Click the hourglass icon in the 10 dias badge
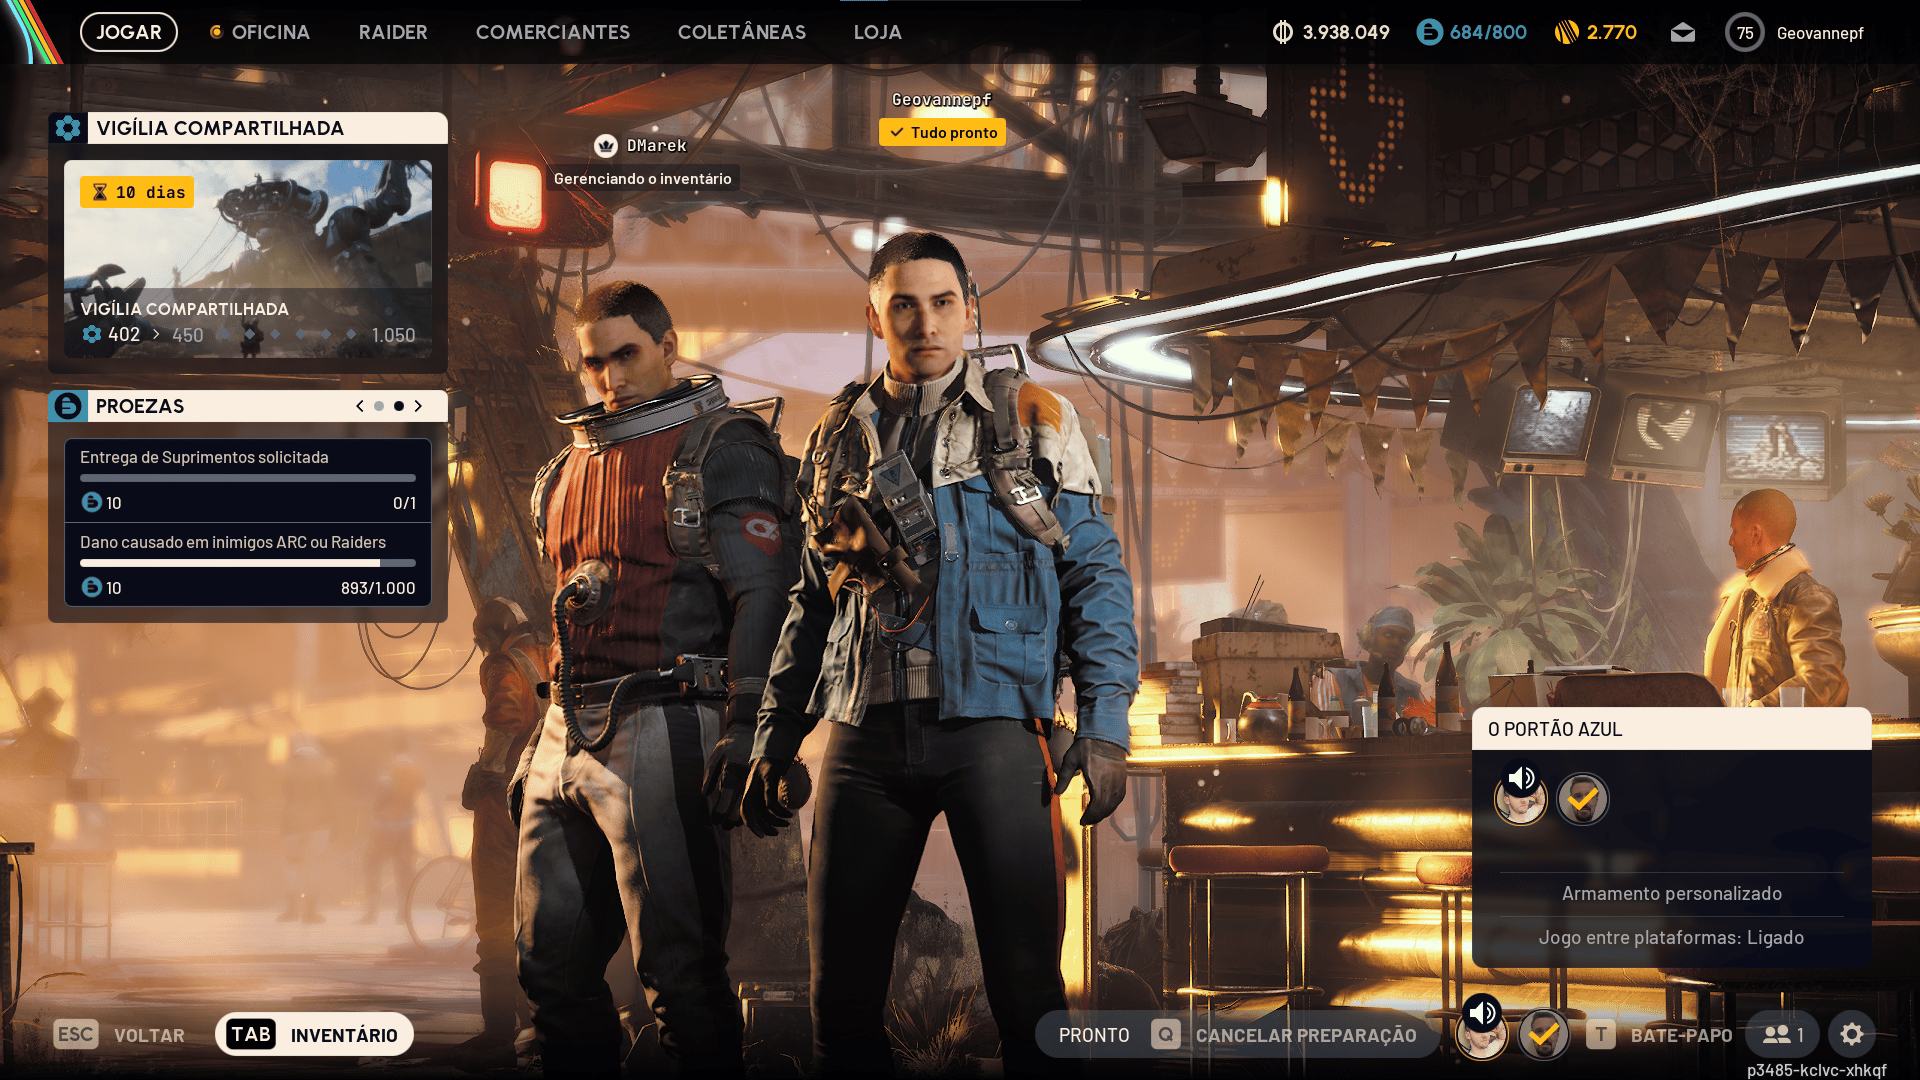 (x=100, y=192)
